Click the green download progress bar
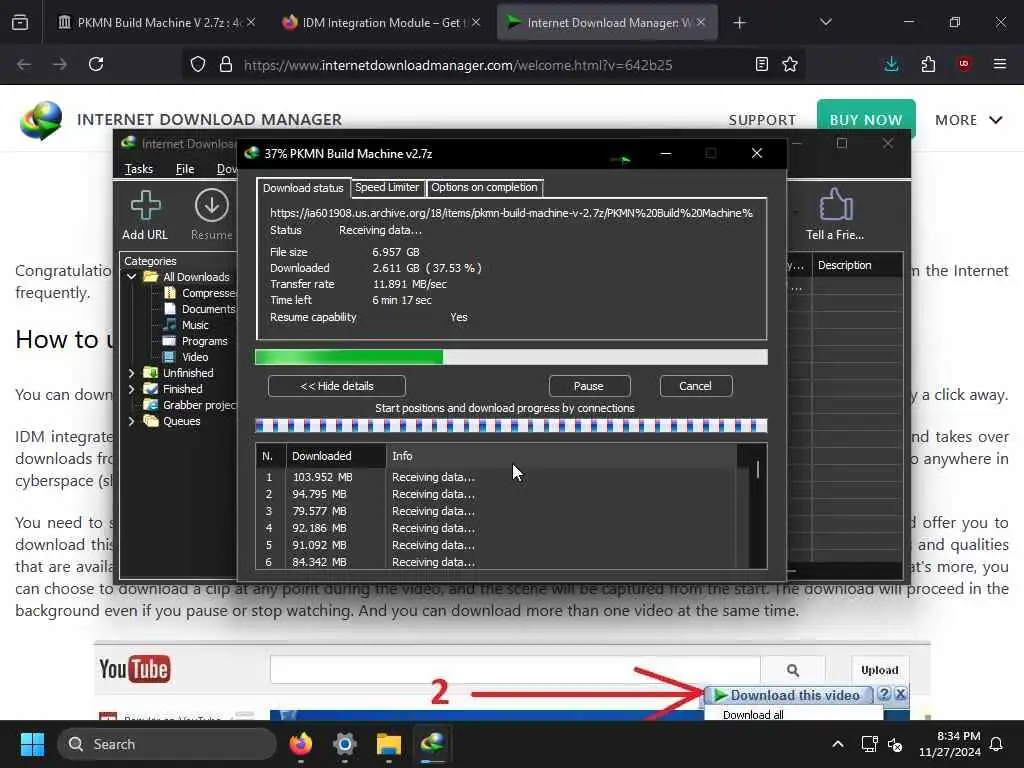The width and height of the screenshot is (1024, 768). [x=511, y=357]
